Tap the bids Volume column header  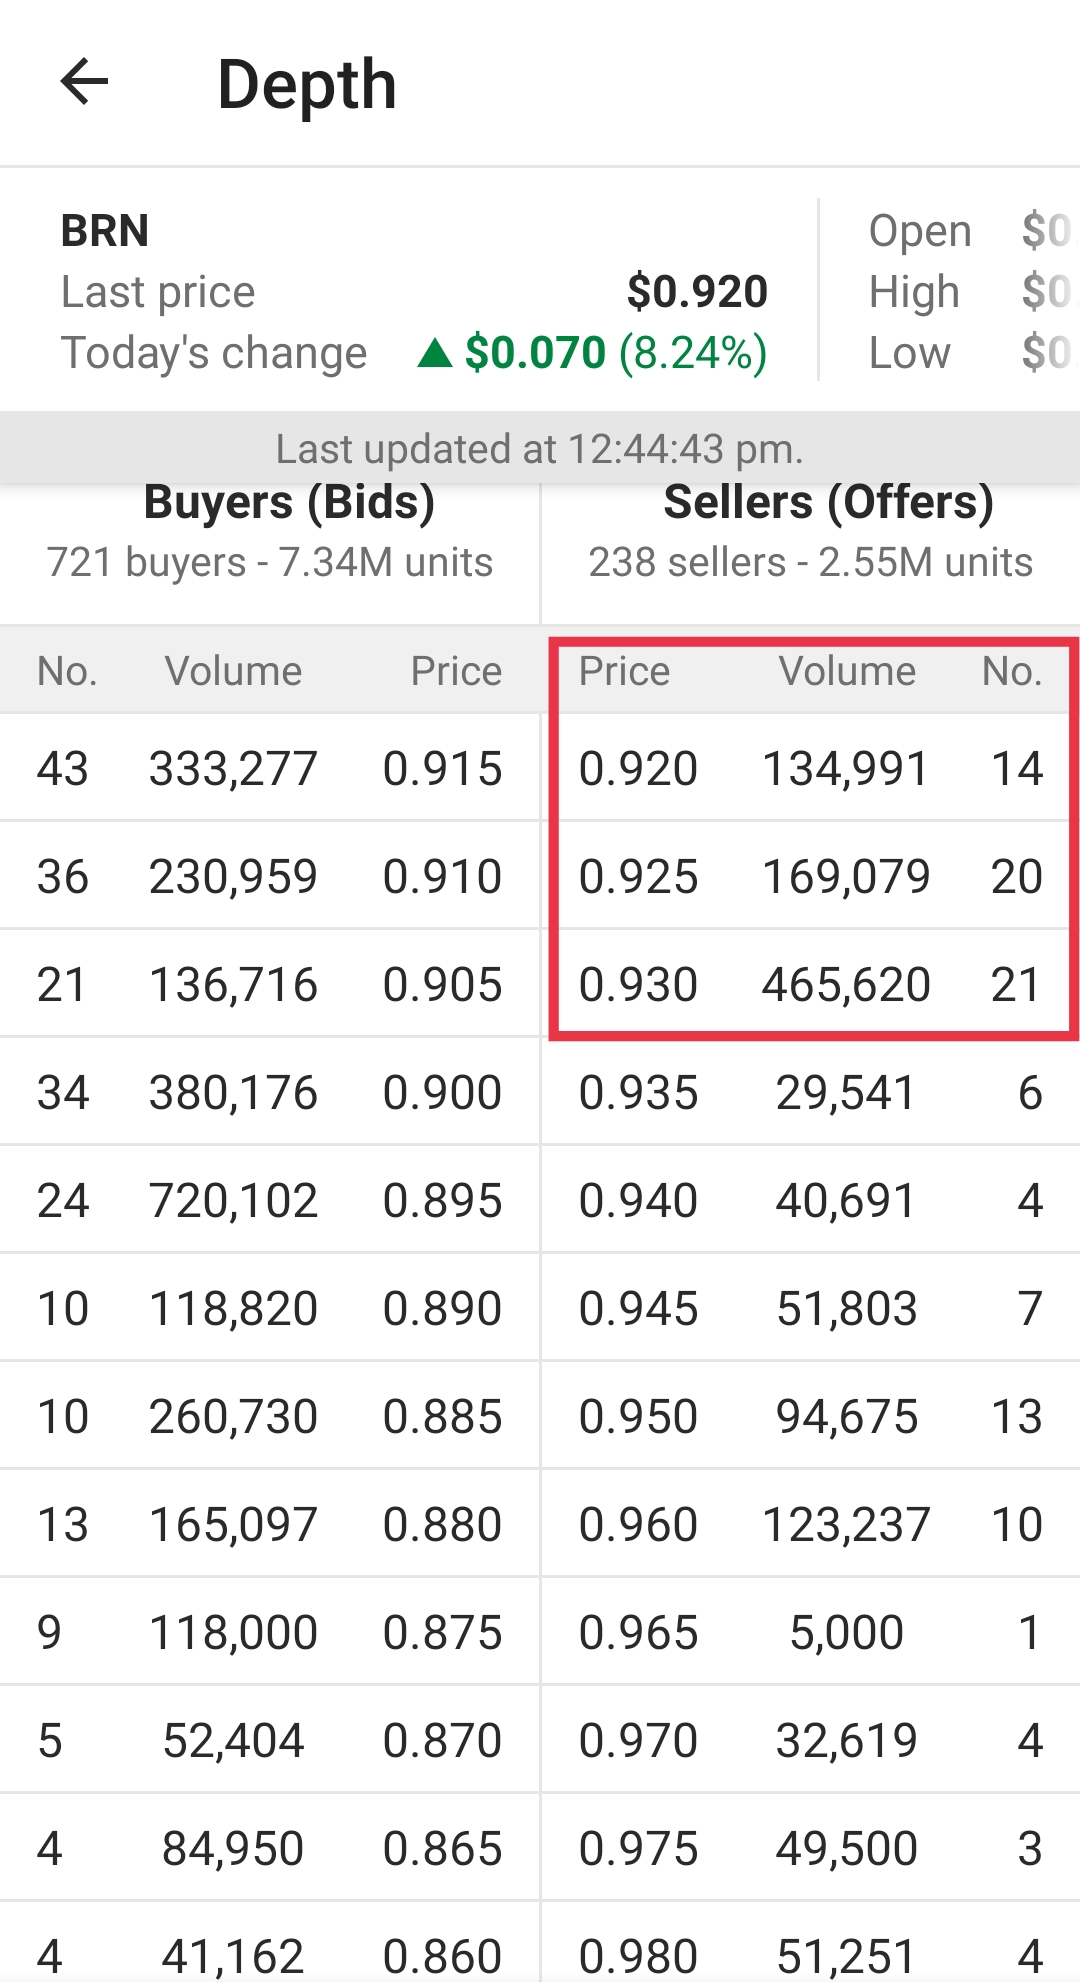click(233, 671)
